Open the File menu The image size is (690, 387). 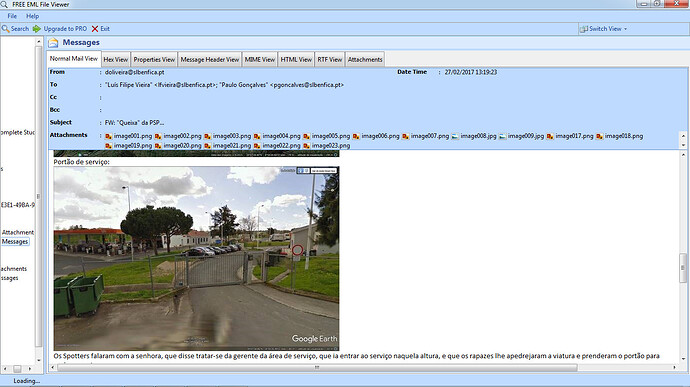point(12,16)
